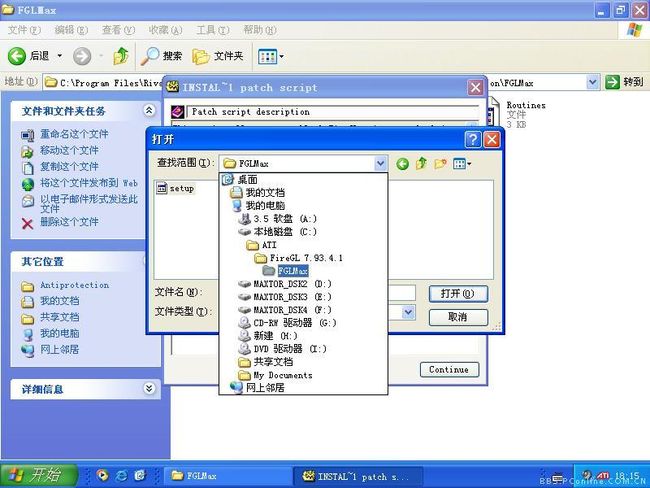Screen dimensions: 650x488
Task: Launch Internet Explorer from quick launch
Action: 121,475
